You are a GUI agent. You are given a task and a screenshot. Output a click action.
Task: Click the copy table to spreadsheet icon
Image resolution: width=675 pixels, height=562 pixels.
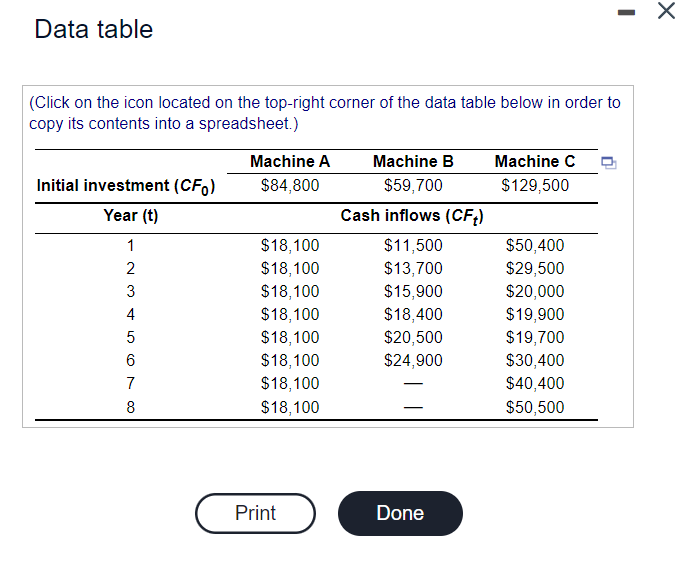(607, 163)
